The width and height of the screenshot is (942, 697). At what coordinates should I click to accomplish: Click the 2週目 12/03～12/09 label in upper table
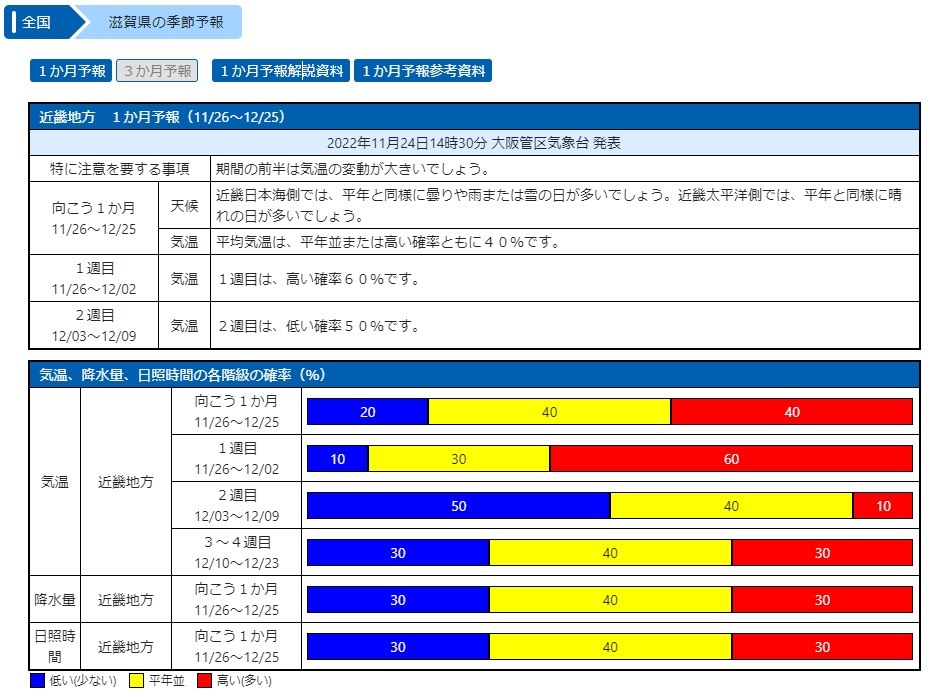[94, 326]
